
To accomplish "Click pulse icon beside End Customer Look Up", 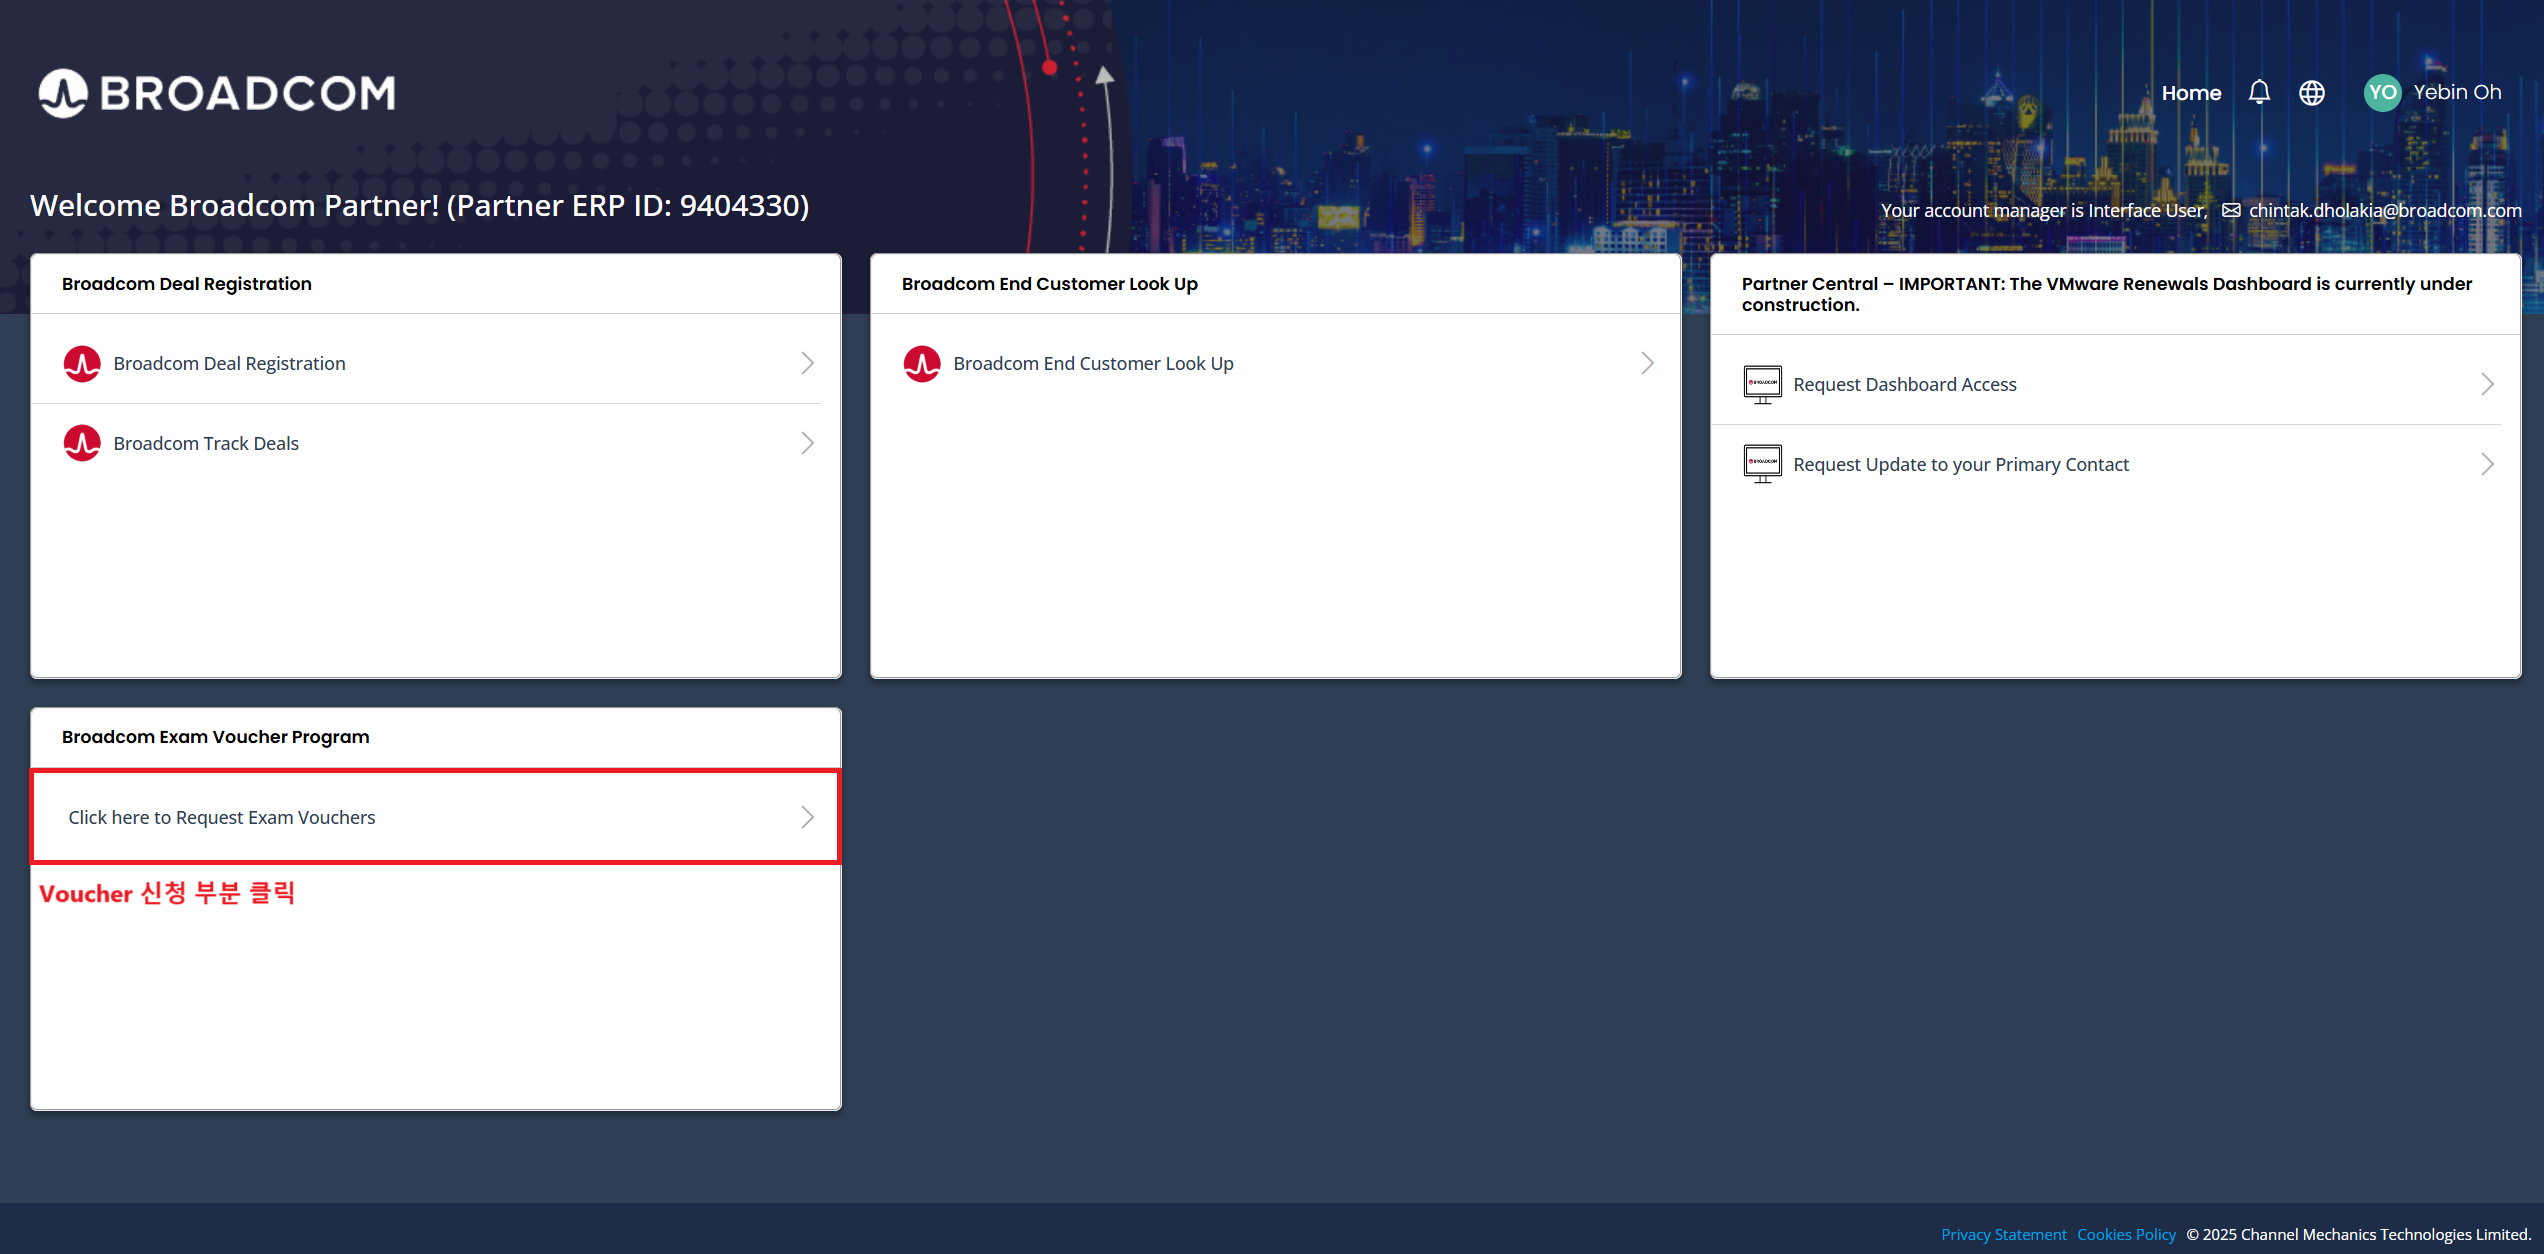I will click(x=922, y=364).
